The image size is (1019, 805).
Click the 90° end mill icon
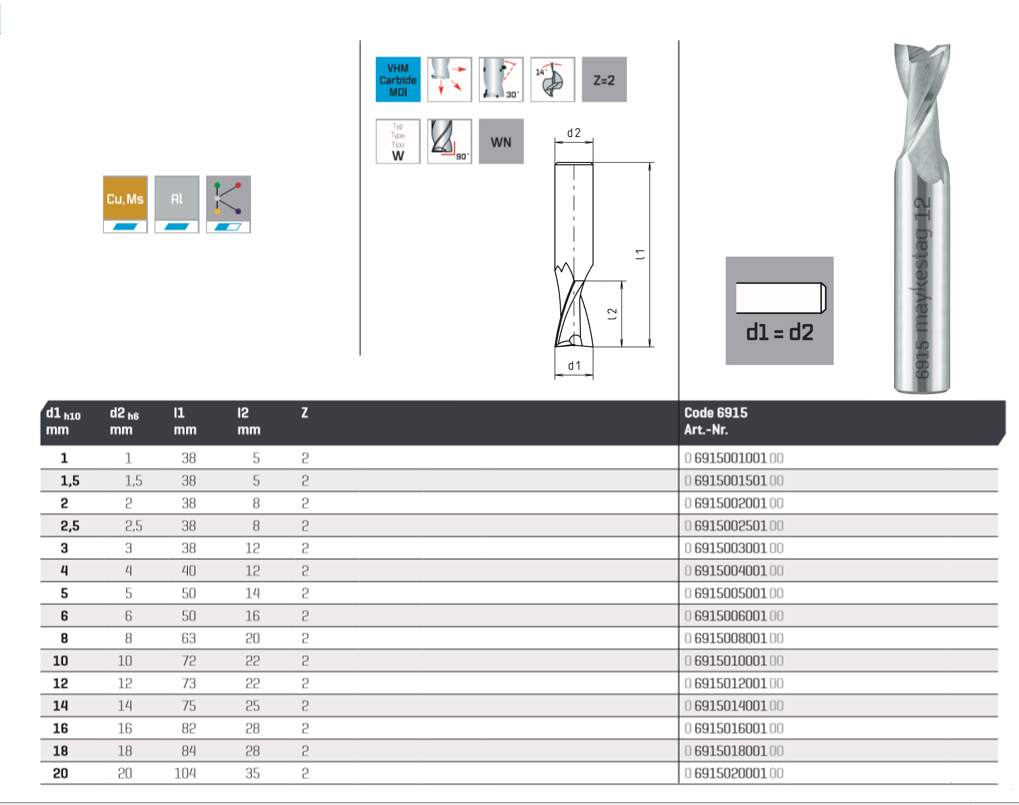[449, 141]
